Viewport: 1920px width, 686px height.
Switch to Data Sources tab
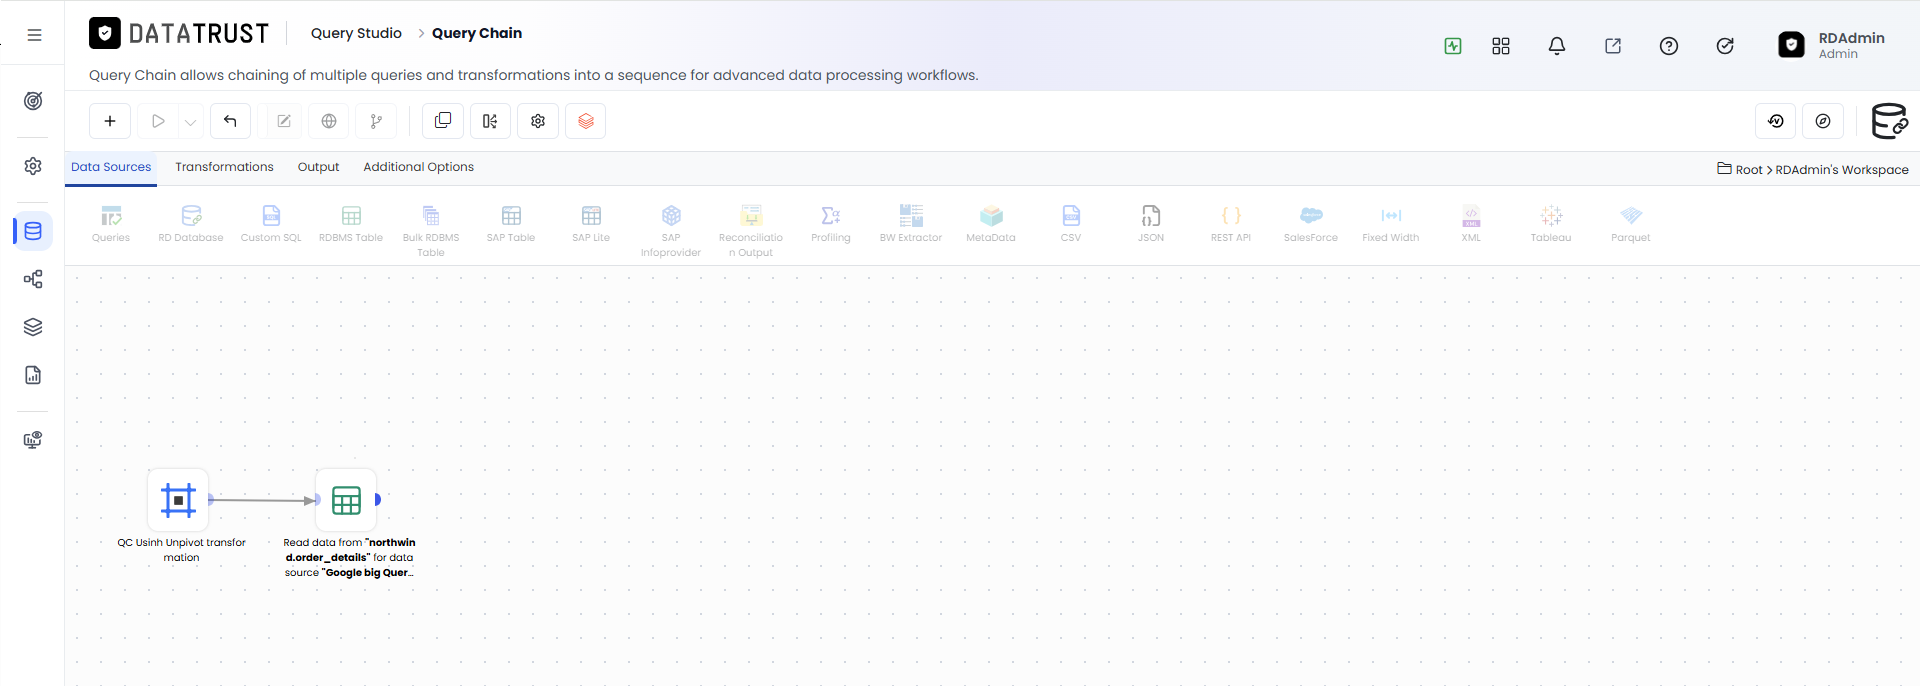pos(111,167)
